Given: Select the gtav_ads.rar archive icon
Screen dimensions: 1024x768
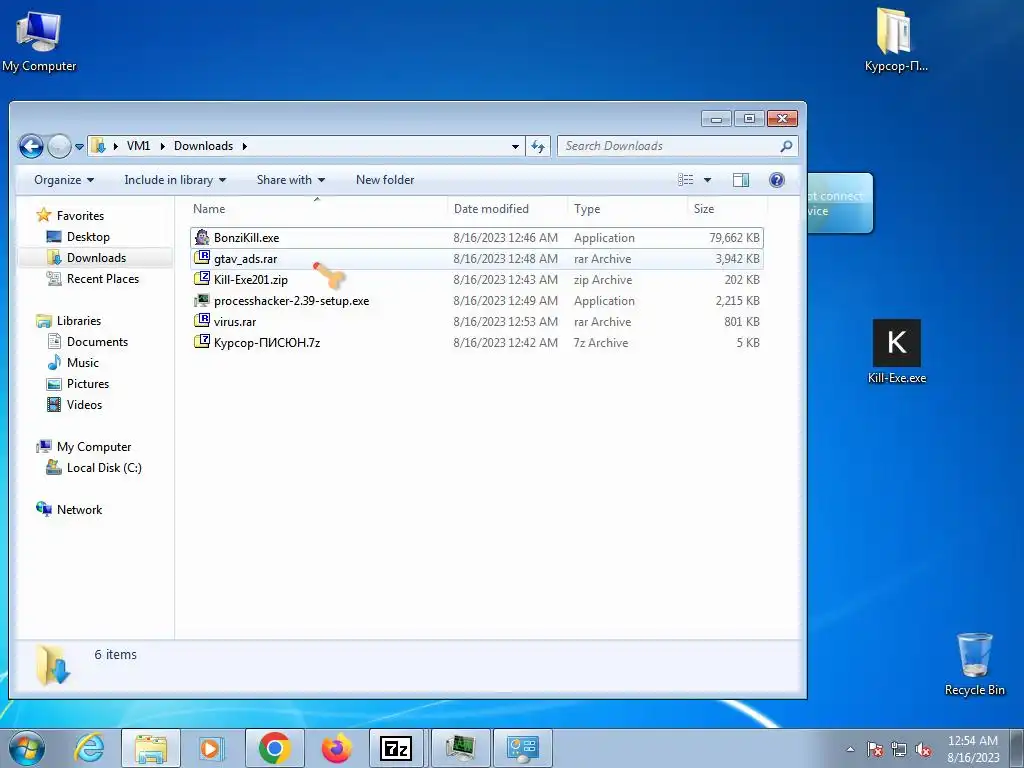Looking at the screenshot, I should [x=202, y=259].
